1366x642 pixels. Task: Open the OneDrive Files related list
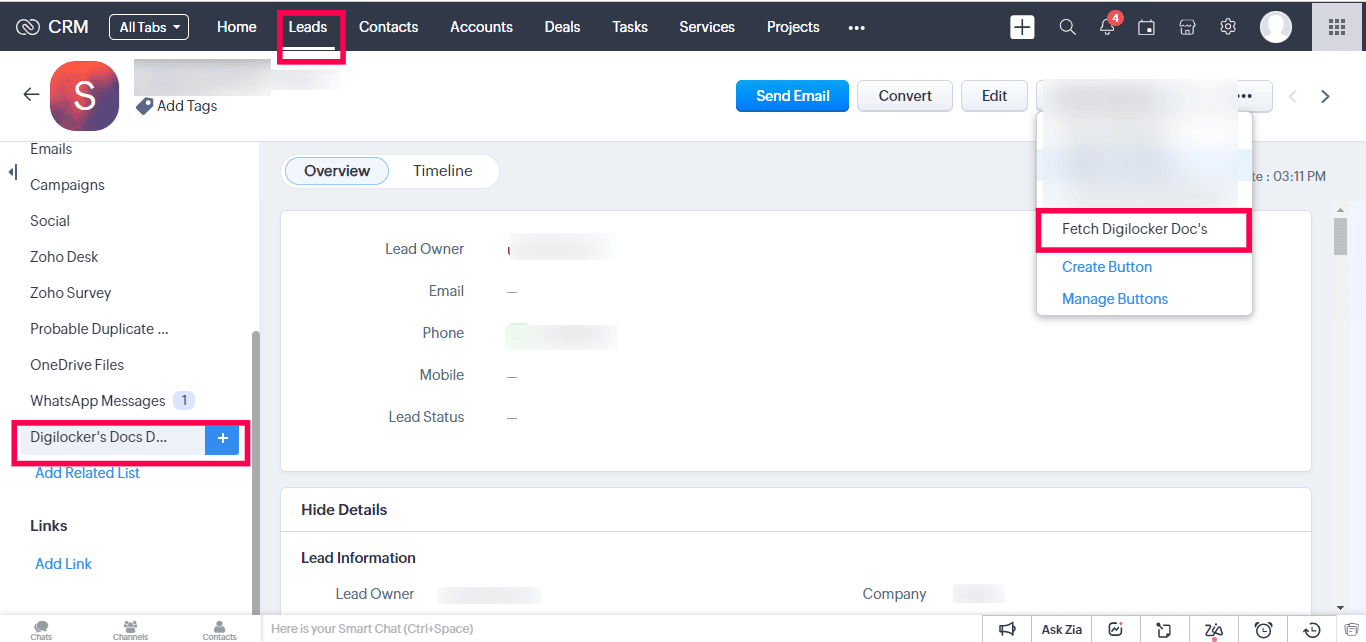77,365
